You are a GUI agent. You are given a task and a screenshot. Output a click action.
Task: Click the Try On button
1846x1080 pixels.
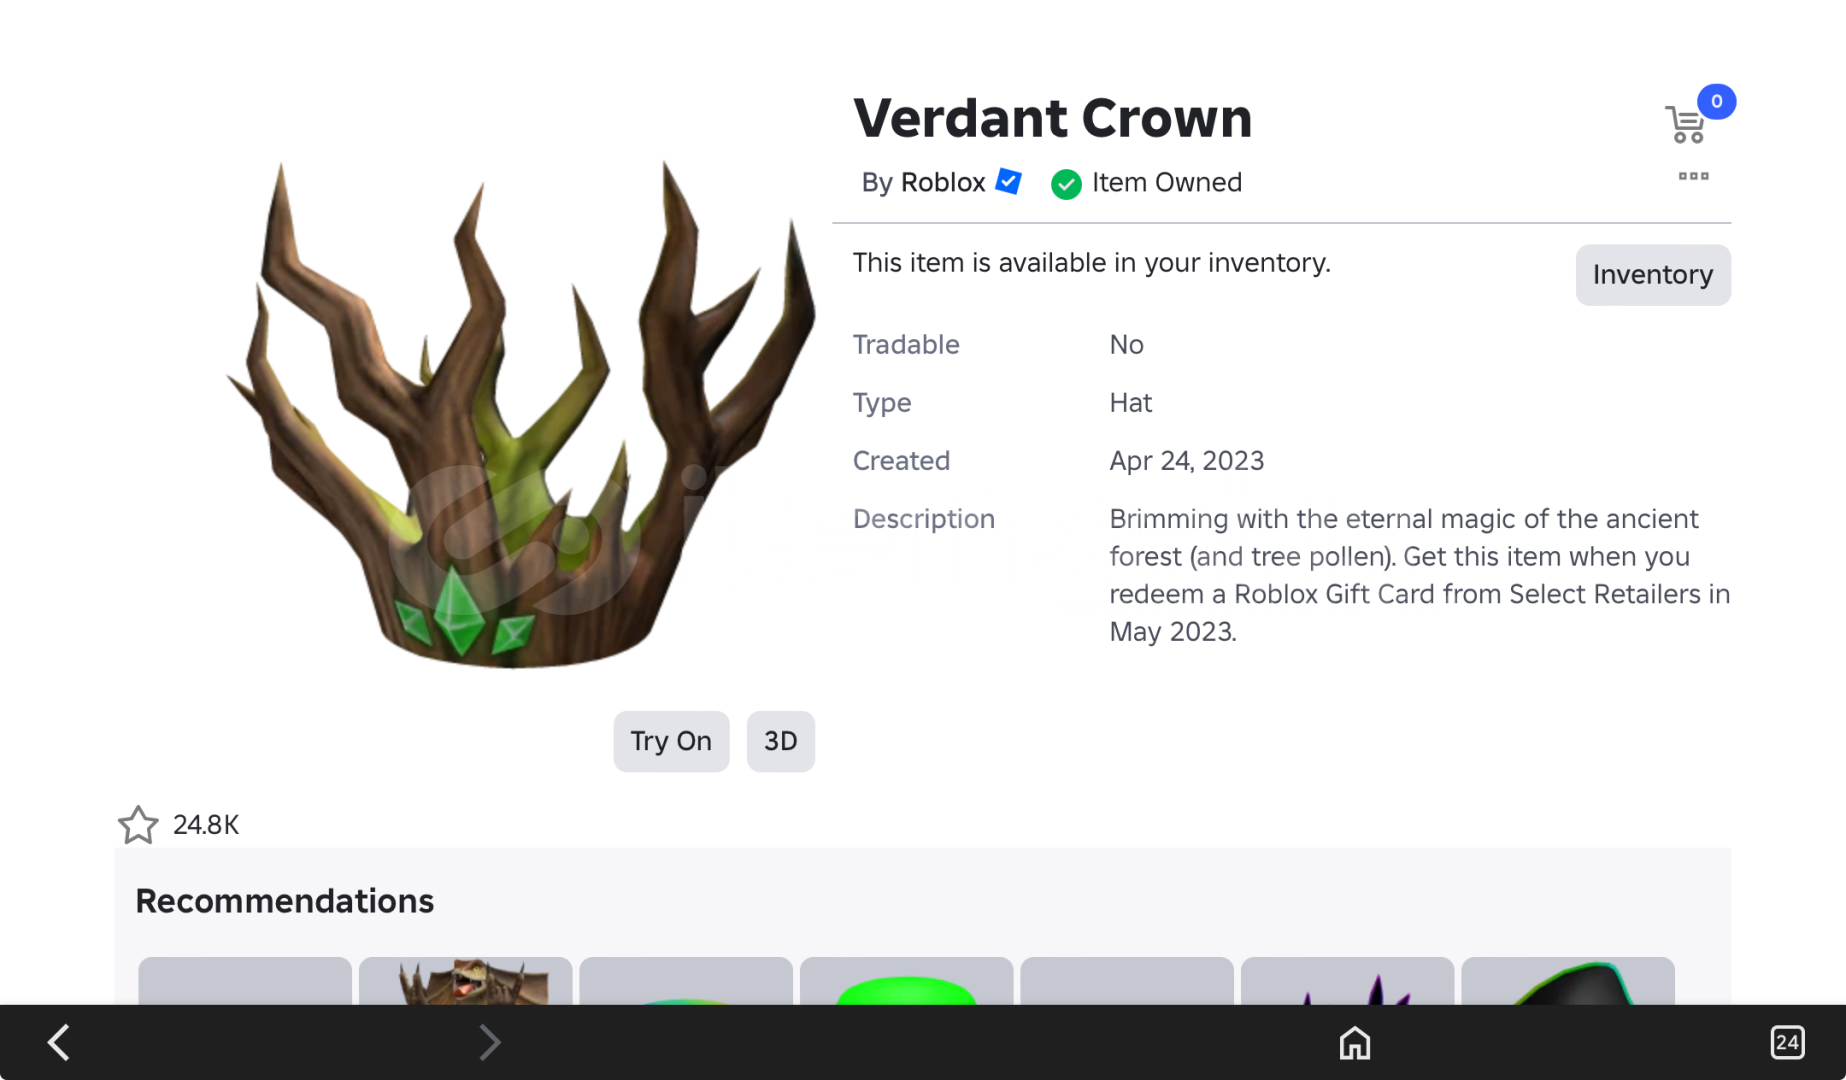point(671,741)
